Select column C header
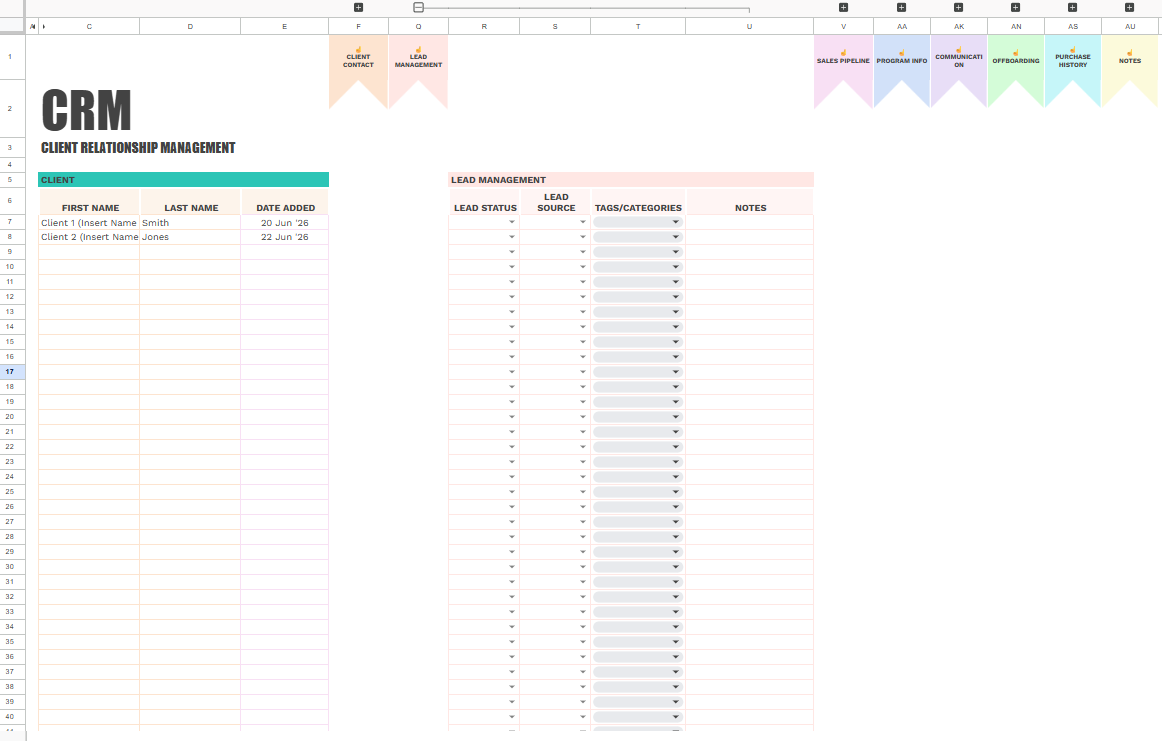The image size is (1162, 741). [89, 27]
